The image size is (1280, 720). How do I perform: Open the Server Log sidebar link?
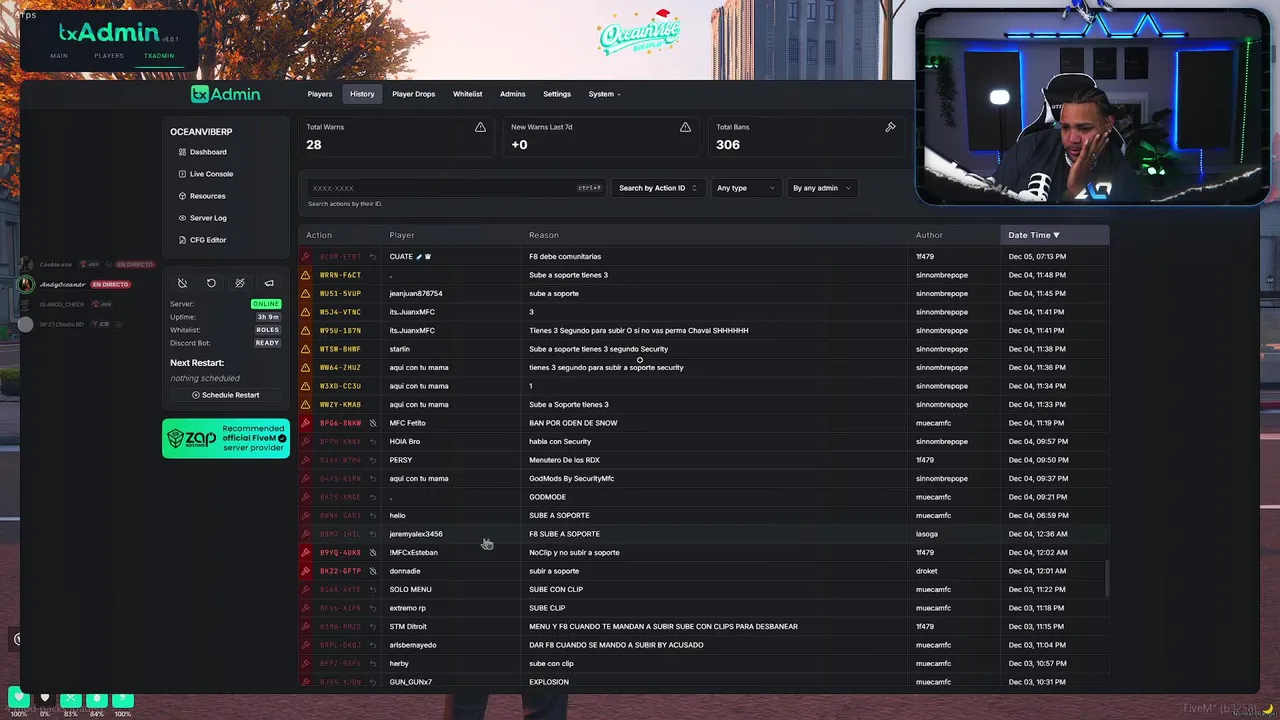(208, 218)
